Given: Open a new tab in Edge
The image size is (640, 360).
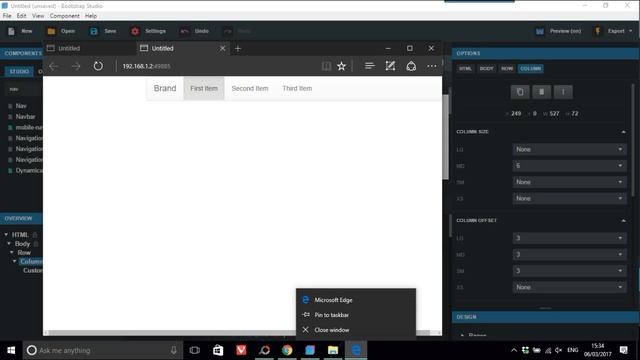Looking at the screenshot, I should point(238,49).
